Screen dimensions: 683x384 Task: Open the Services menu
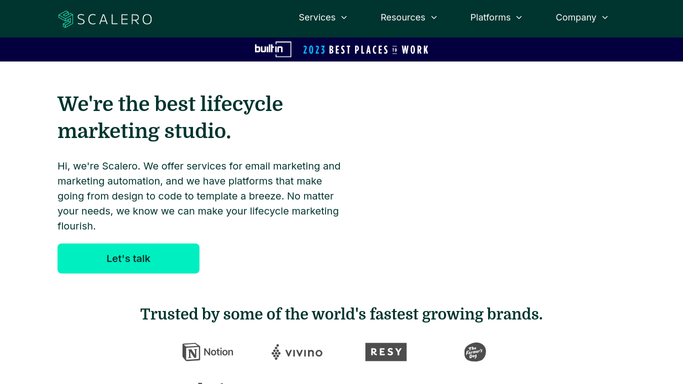(317, 17)
